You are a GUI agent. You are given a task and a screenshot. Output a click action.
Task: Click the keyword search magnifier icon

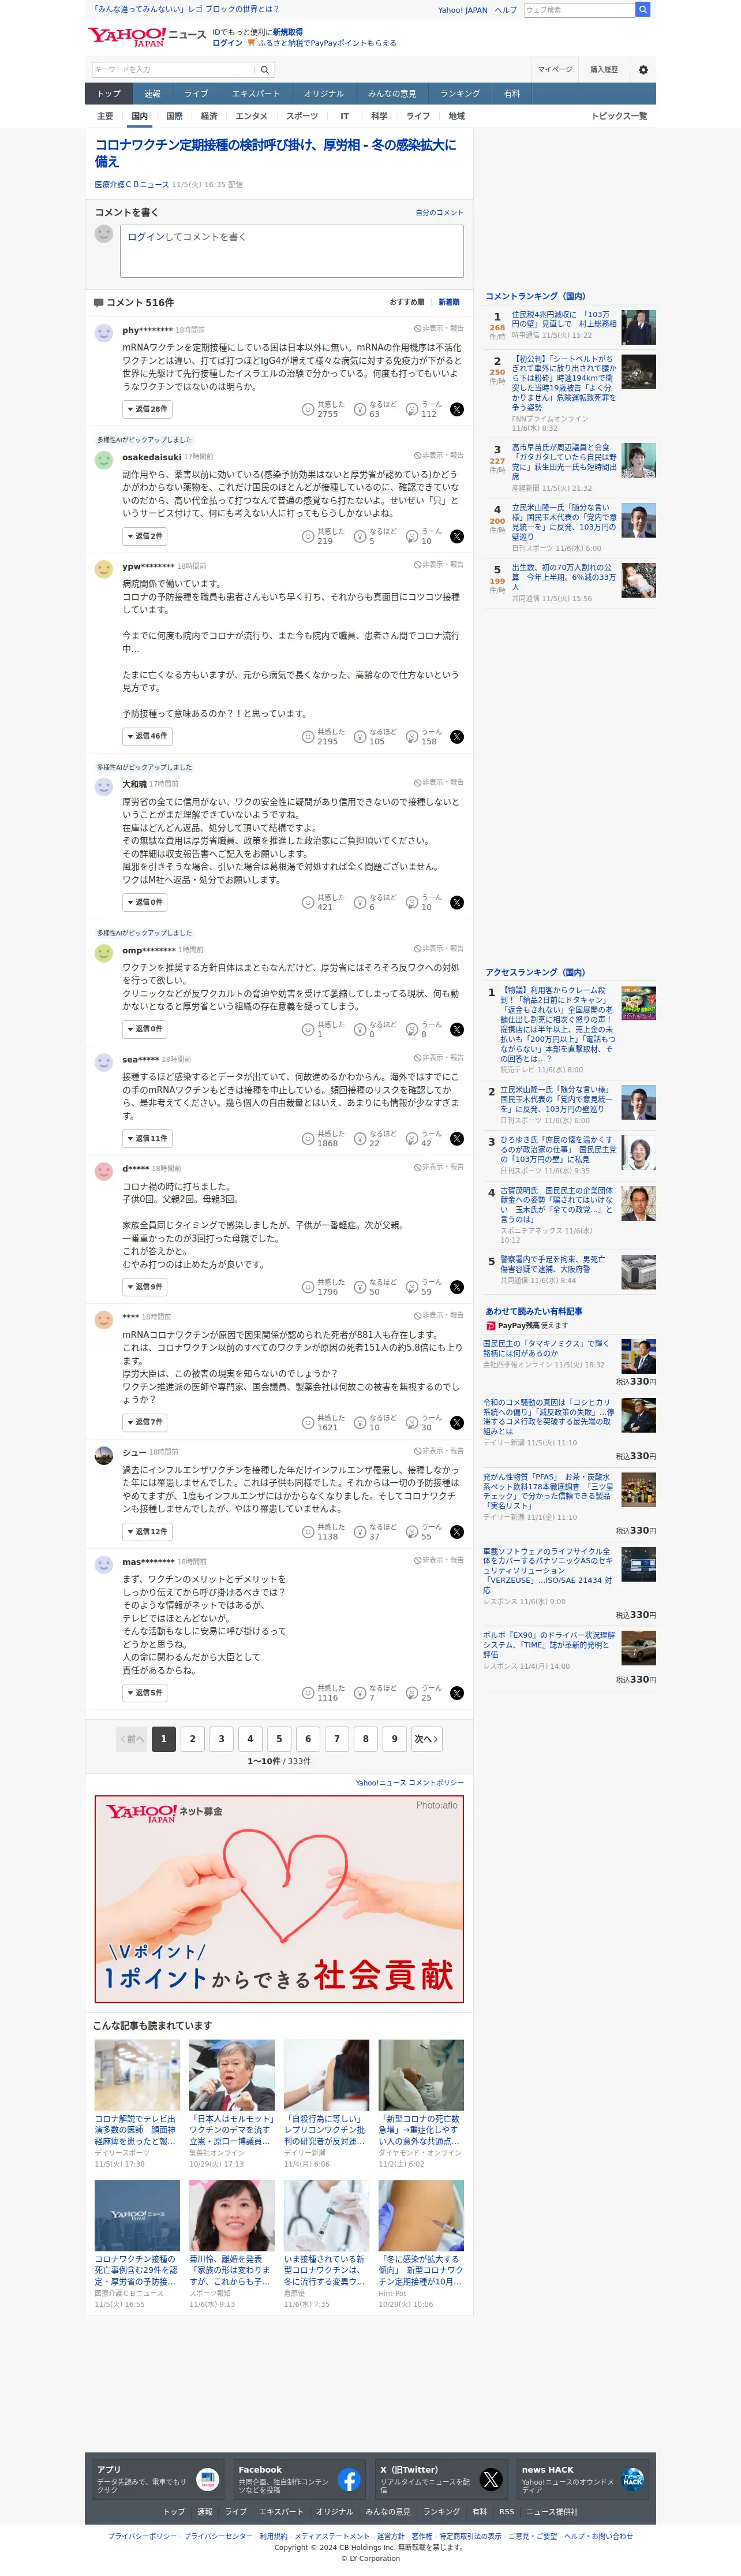[265, 70]
